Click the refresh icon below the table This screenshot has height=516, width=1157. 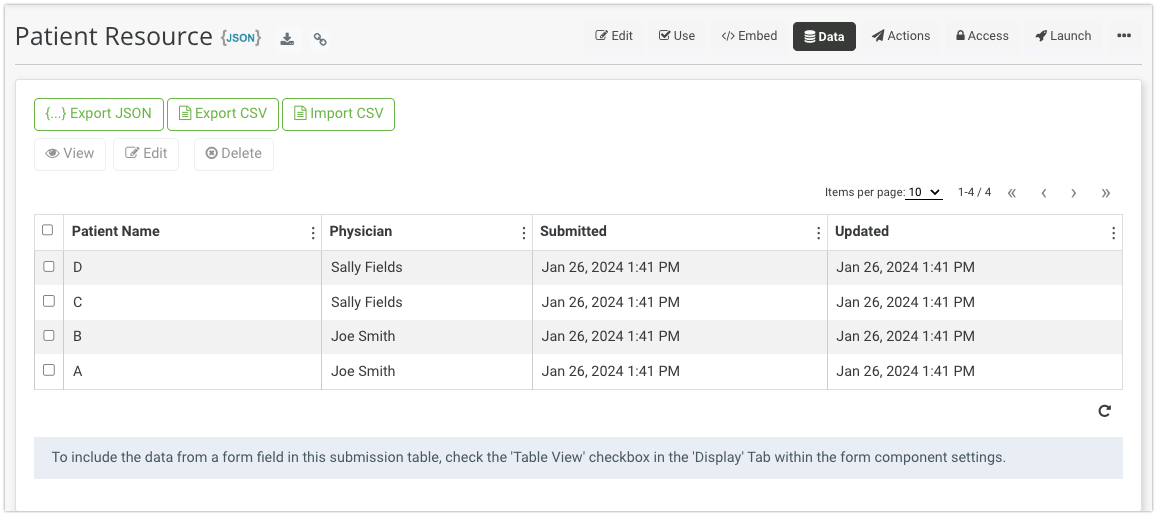tap(1104, 410)
